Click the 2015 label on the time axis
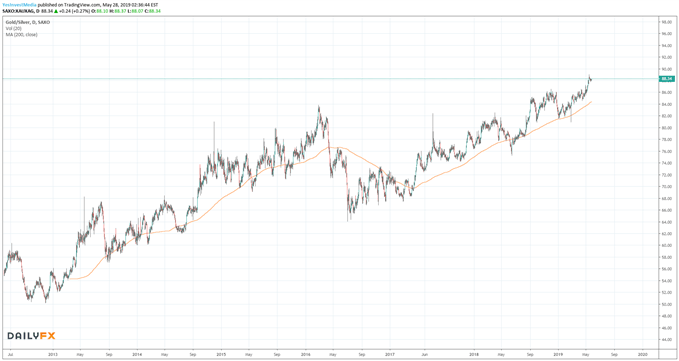This screenshot has width=679, height=361. click(221, 354)
